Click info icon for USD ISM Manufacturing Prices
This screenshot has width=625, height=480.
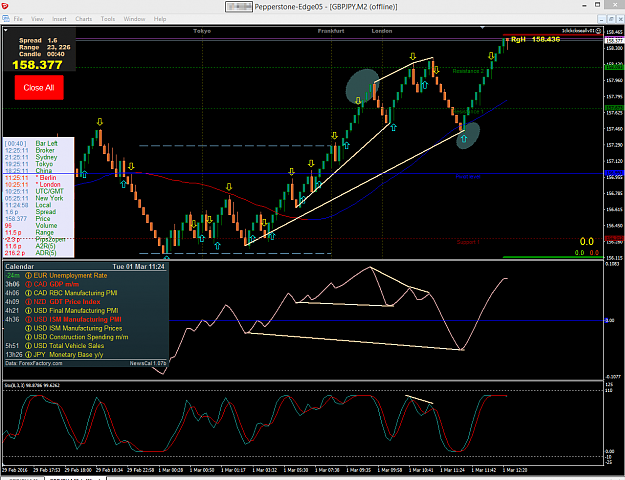tap(28, 328)
